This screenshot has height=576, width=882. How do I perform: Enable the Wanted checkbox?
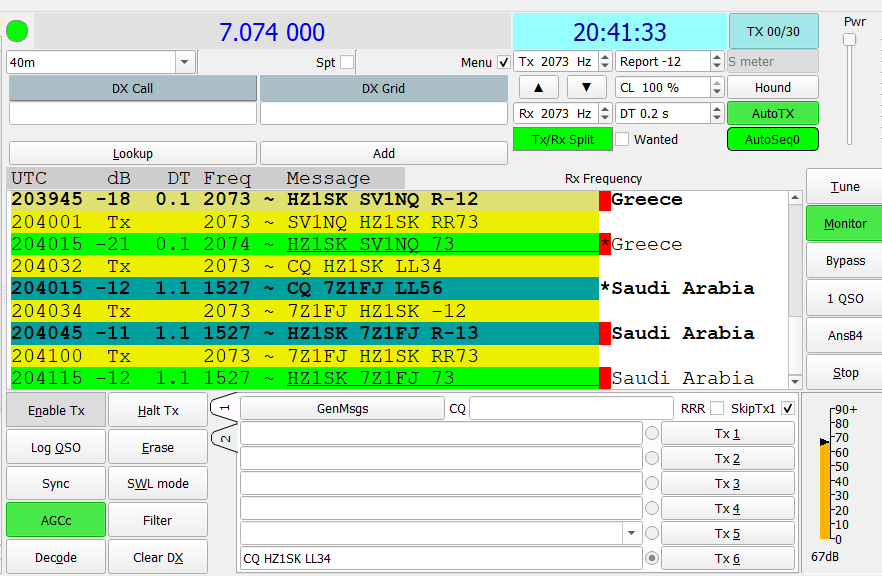coord(622,139)
